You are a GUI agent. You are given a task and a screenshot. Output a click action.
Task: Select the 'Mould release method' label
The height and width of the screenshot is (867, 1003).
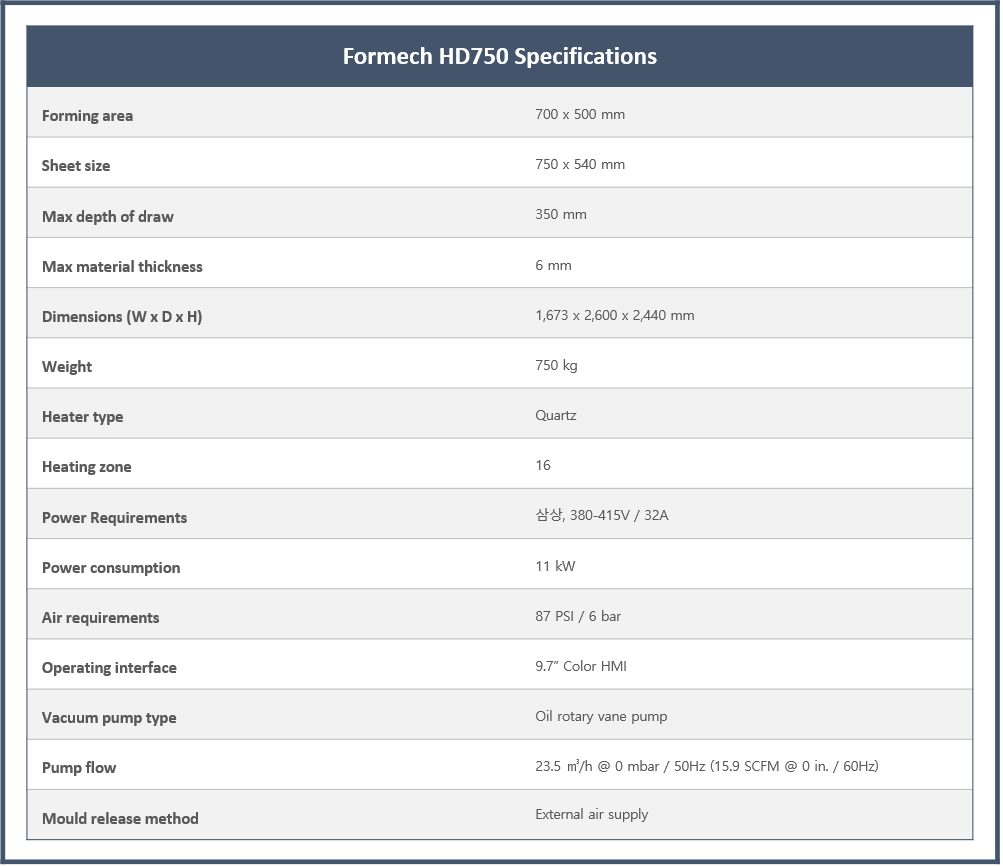tap(120, 819)
